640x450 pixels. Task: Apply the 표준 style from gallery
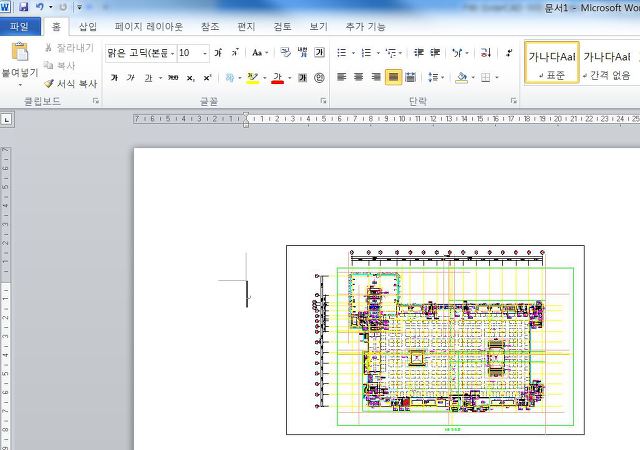click(552, 63)
